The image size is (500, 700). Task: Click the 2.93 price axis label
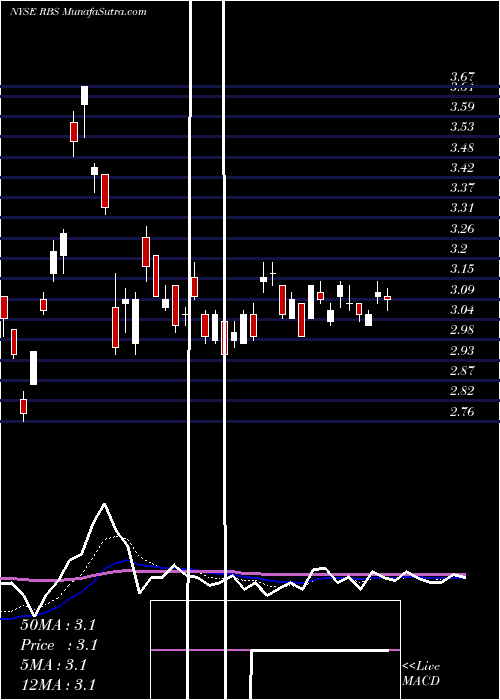[x=462, y=350]
